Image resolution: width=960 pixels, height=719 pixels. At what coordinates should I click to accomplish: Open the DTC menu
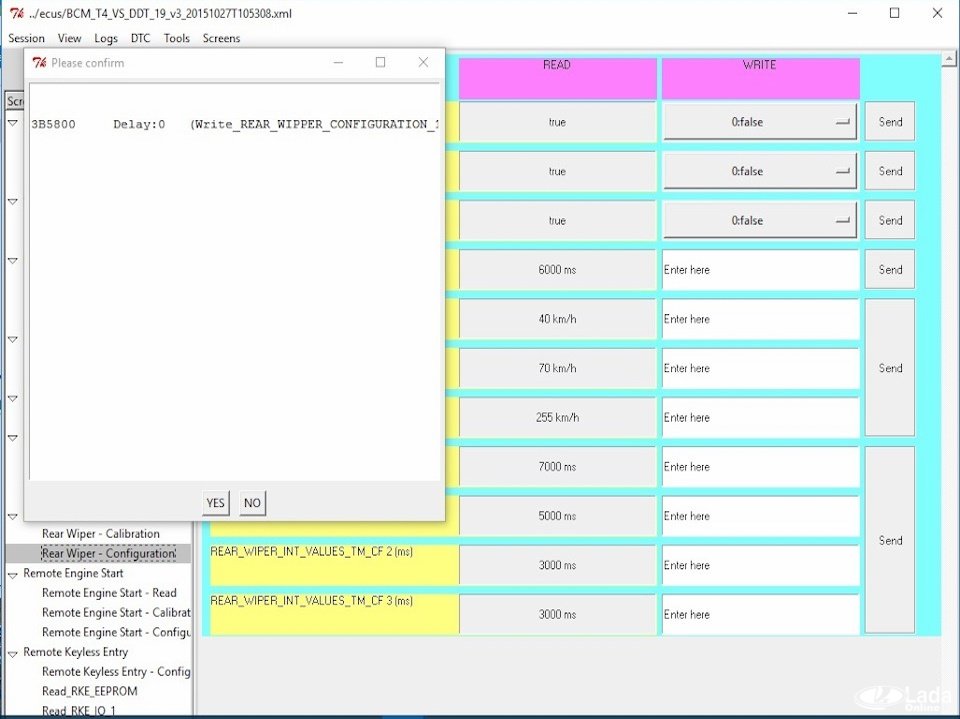coord(140,38)
